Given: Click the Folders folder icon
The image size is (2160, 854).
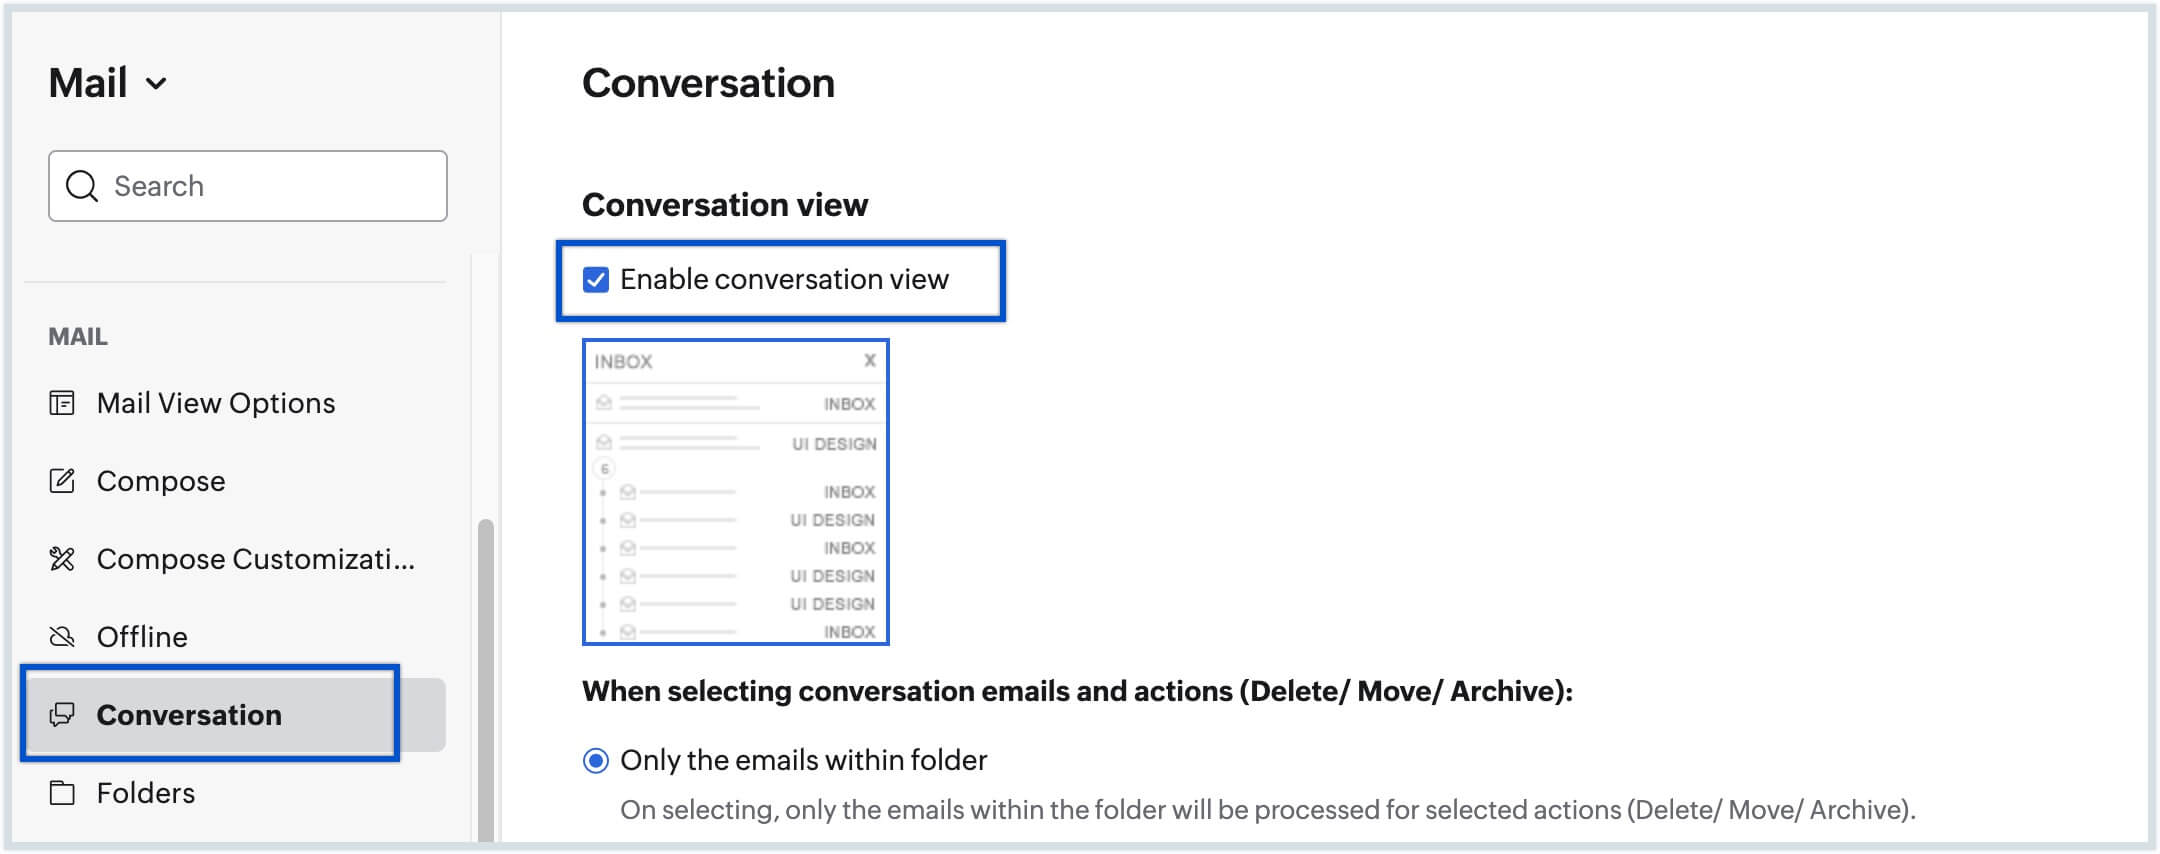Looking at the screenshot, I should [x=62, y=793].
